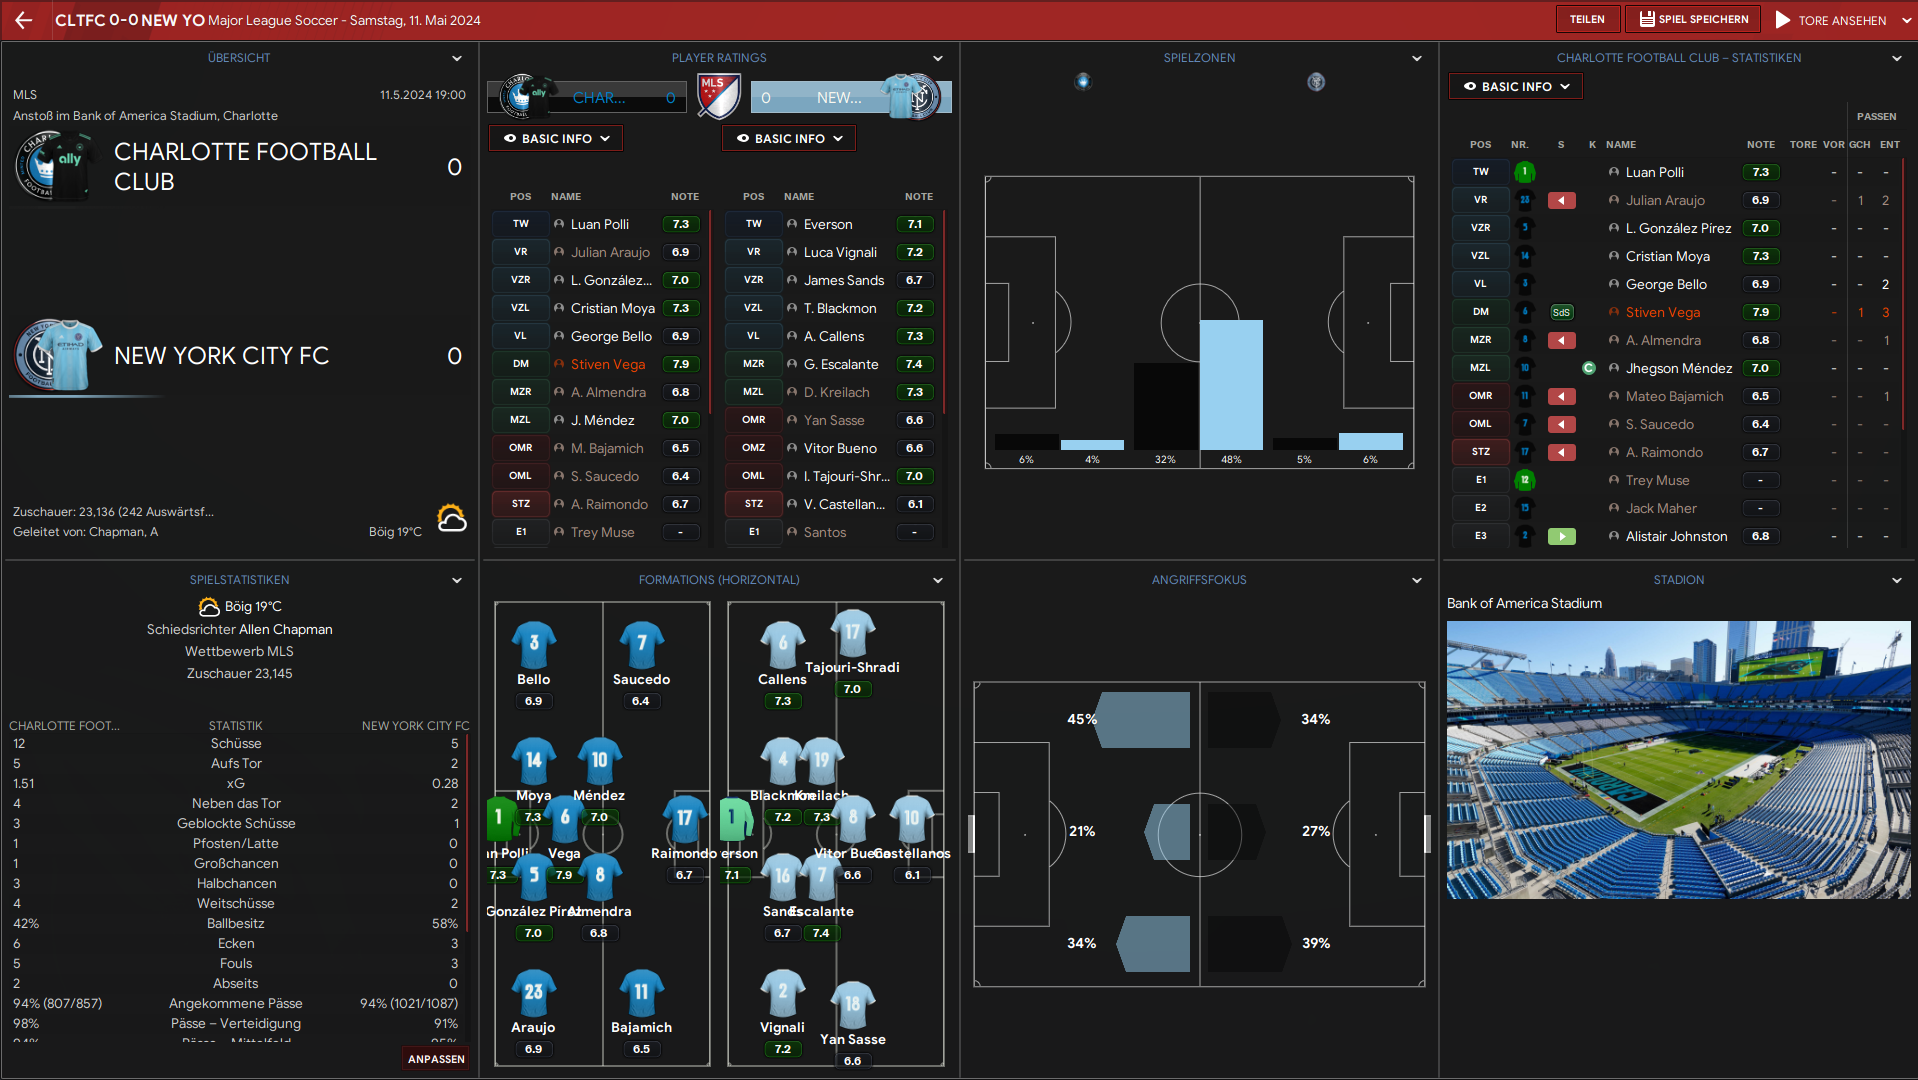Click Bello's number 3 shirt in formation

click(x=534, y=644)
